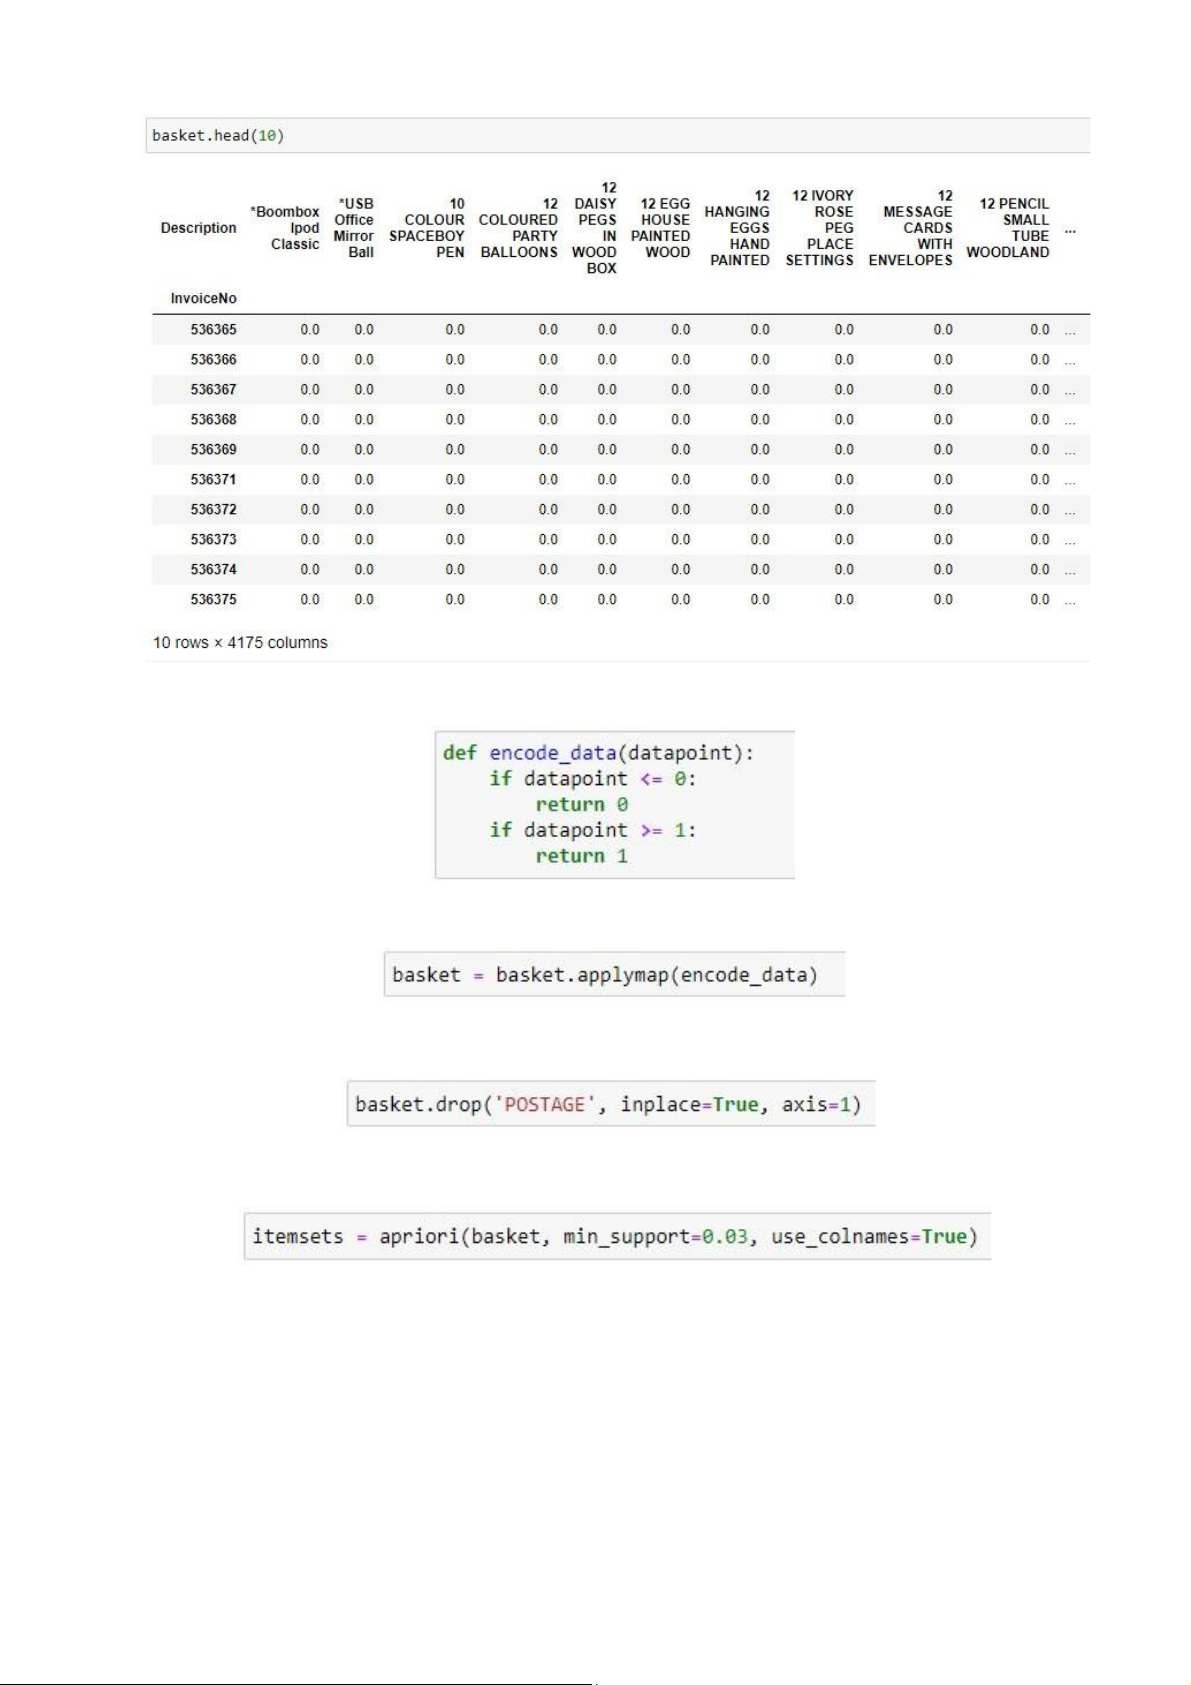The width and height of the screenshot is (1191, 1685).
Task: Select the Description header label
Action: [x=198, y=228]
